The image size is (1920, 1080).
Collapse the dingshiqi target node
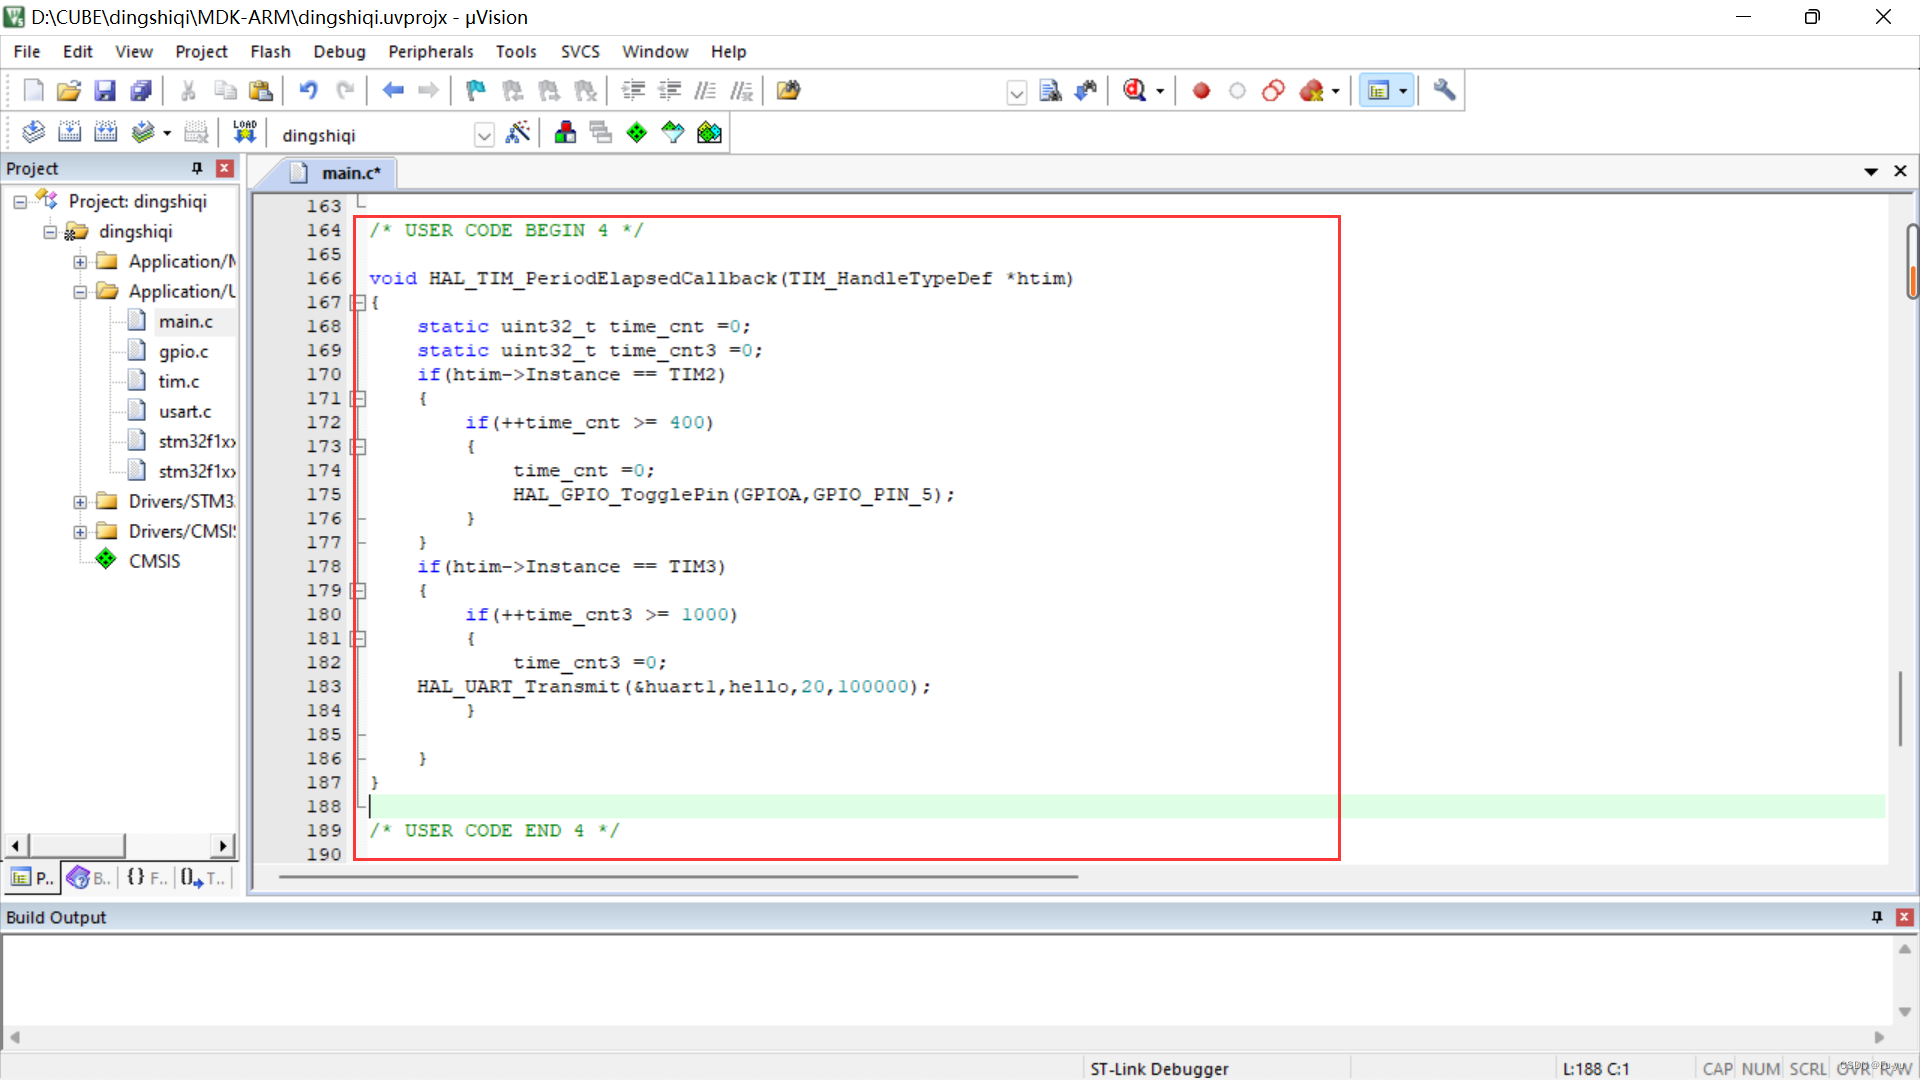pyautogui.click(x=50, y=232)
